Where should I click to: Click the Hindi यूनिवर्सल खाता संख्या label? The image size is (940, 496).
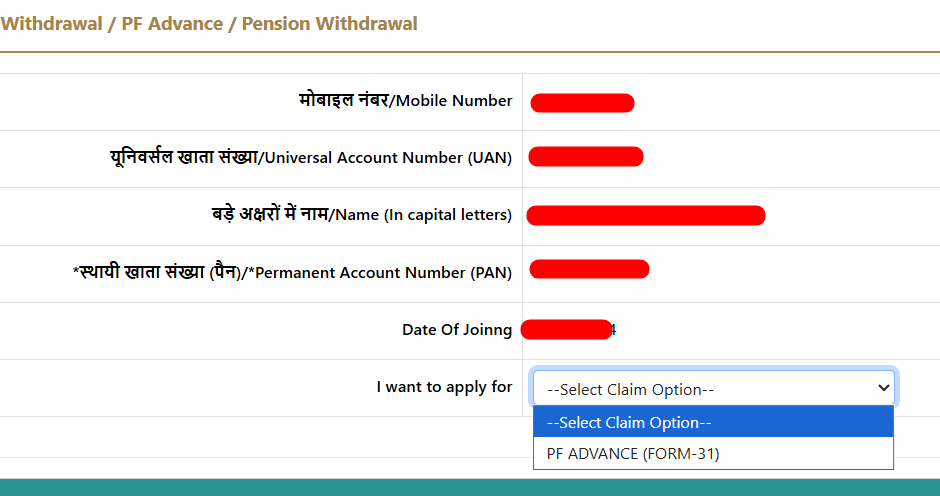pos(184,157)
